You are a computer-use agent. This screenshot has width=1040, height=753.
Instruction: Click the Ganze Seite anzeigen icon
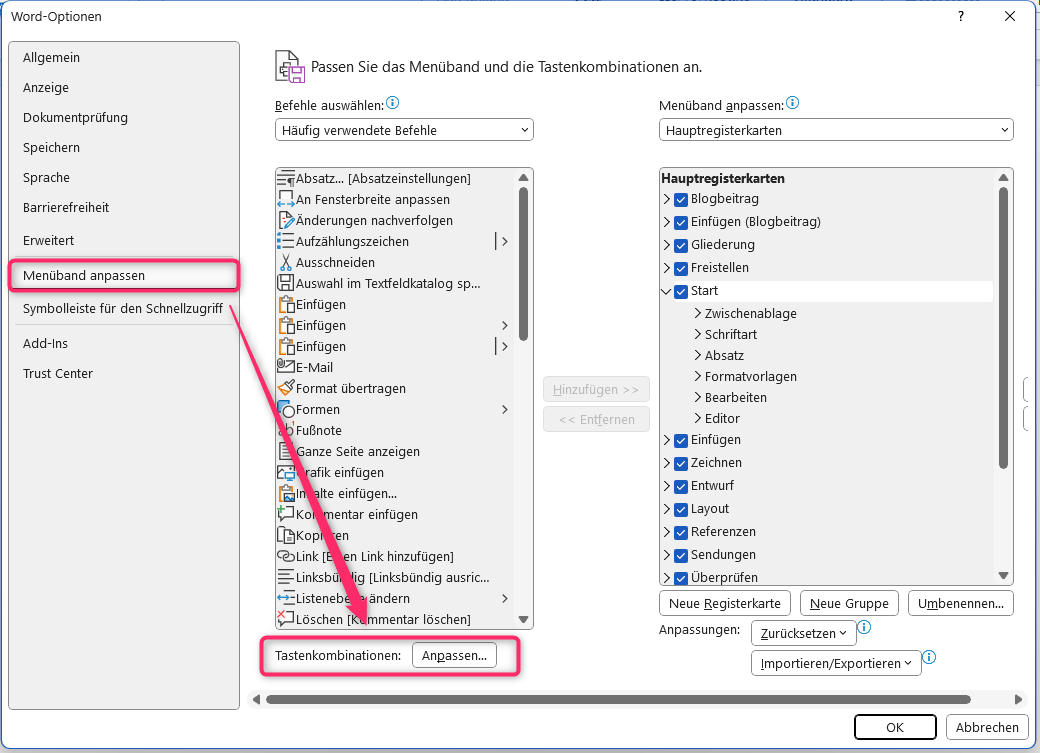coord(286,451)
